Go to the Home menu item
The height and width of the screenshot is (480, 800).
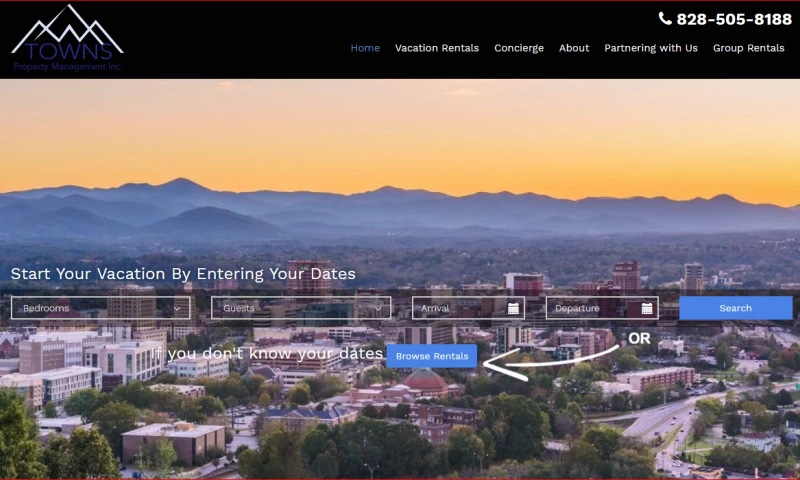(x=365, y=48)
